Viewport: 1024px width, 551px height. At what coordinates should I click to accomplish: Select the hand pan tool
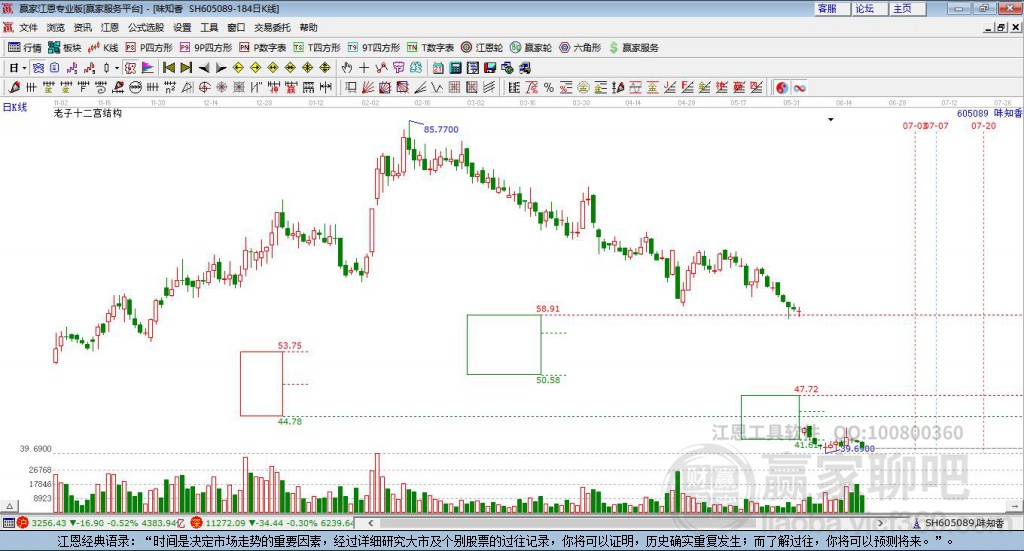click(x=347, y=68)
